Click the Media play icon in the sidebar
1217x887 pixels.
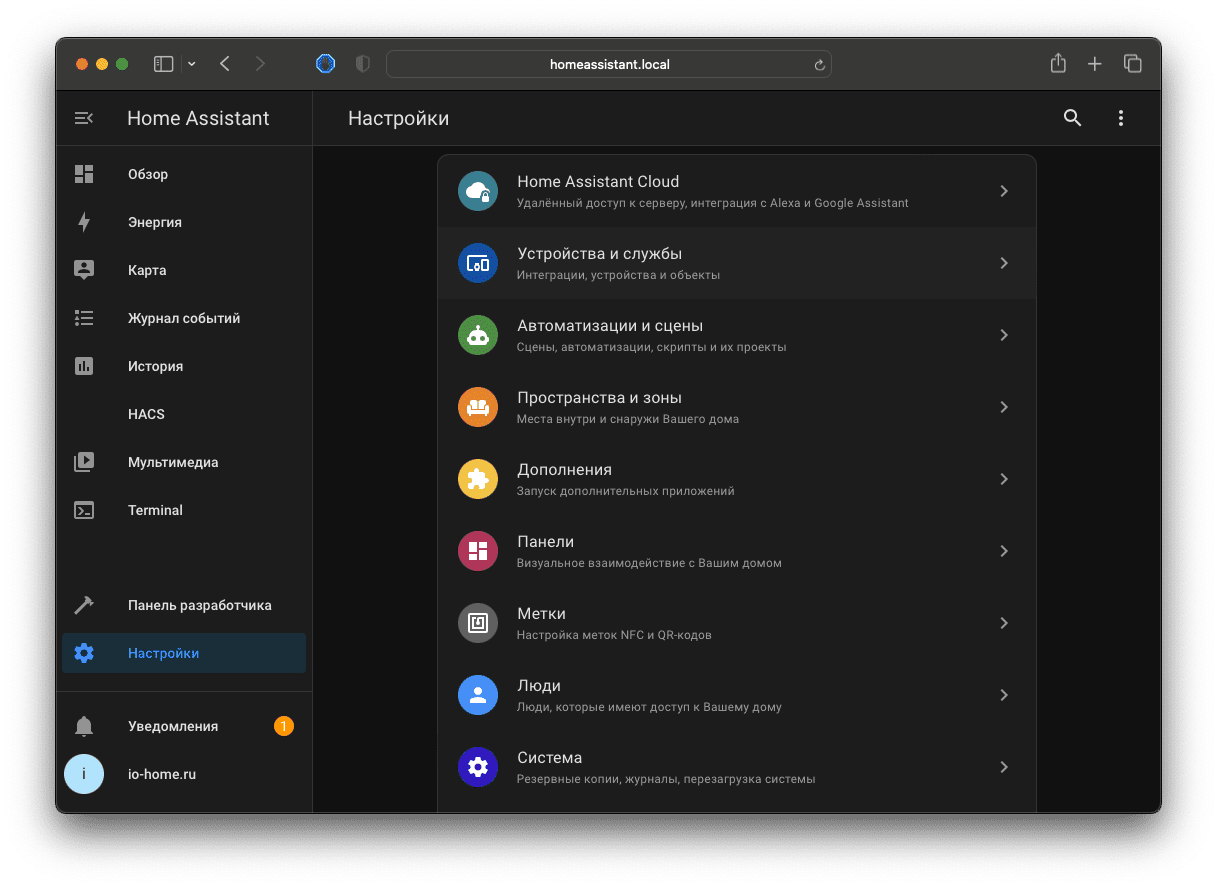point(84,462)
